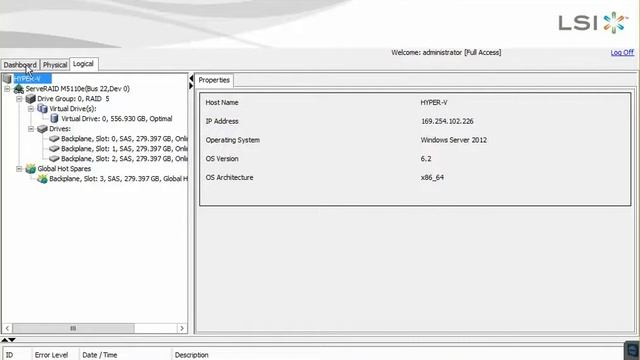
Task: Click the OS Version value 6.2
Action: (426, 159)
